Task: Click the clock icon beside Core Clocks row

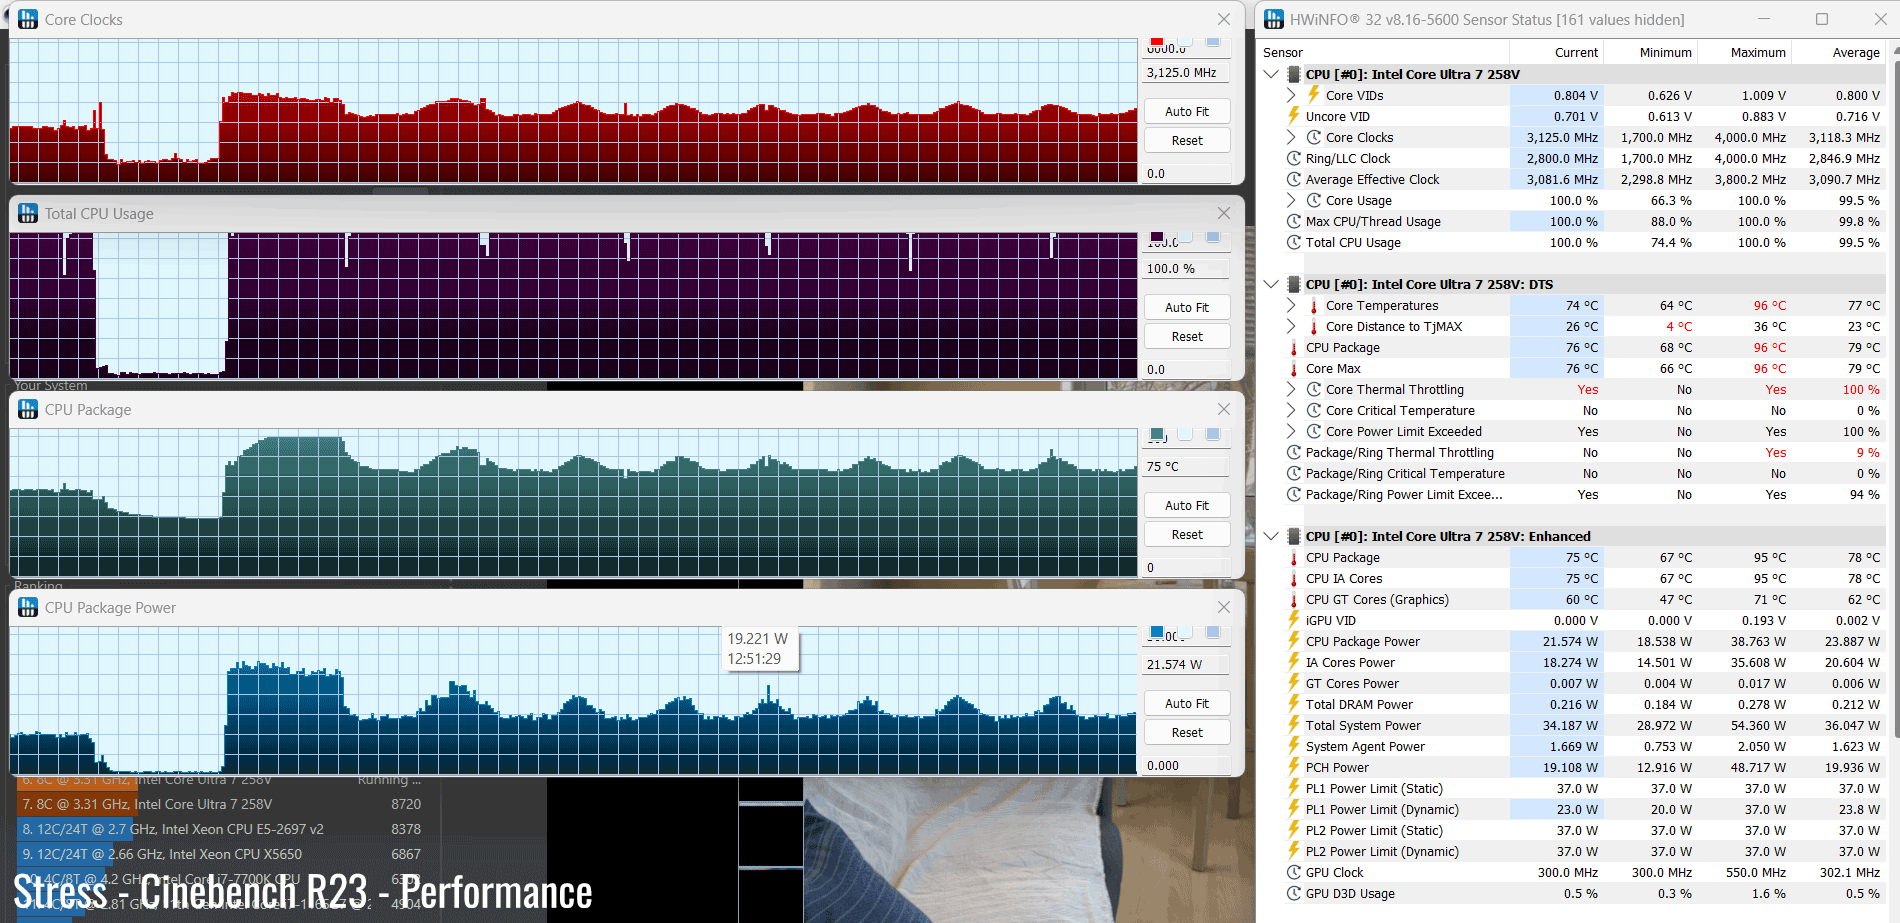Action: click(x=1314, y=137)
